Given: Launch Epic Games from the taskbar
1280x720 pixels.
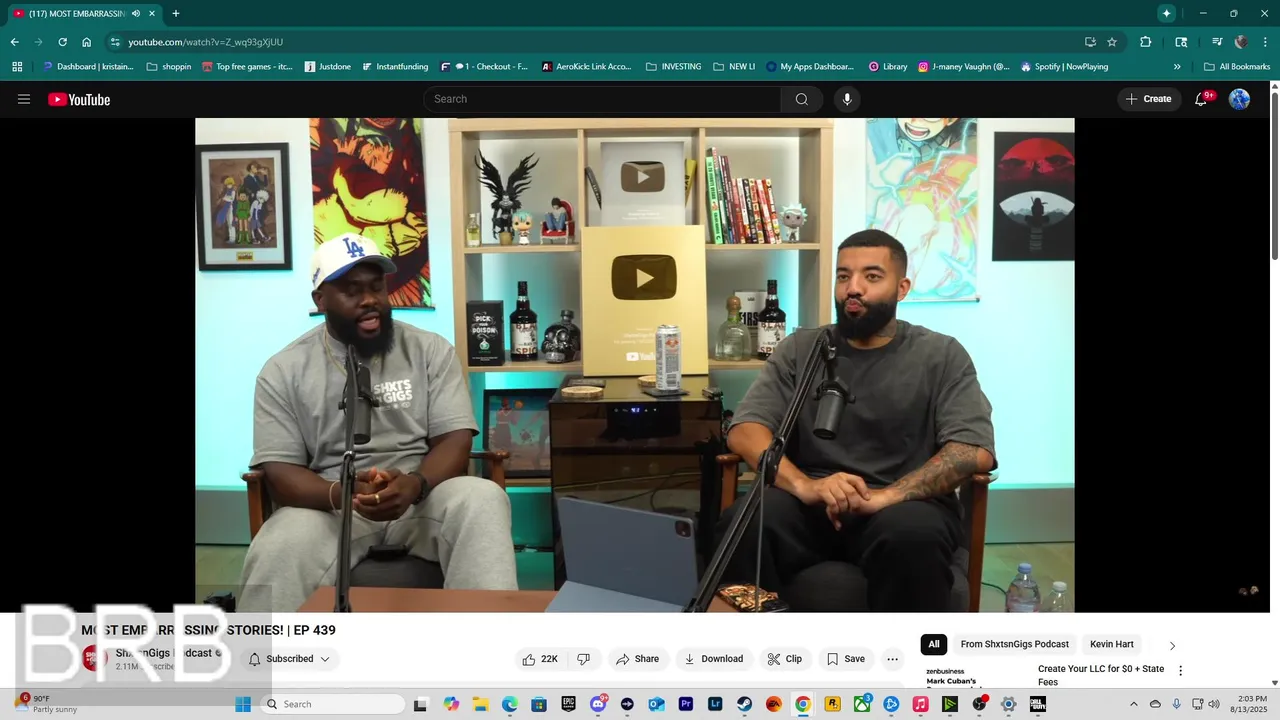Looking at the screenshot, I should (x=568, y=704).
